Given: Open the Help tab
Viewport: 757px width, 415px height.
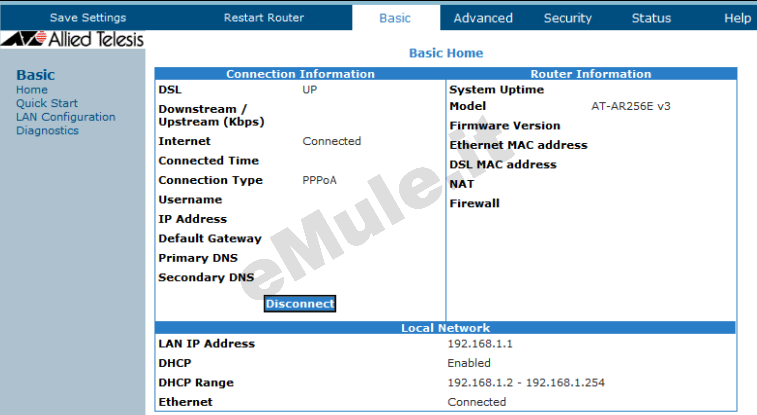Looking at the screenshot, I should [737, 18].
